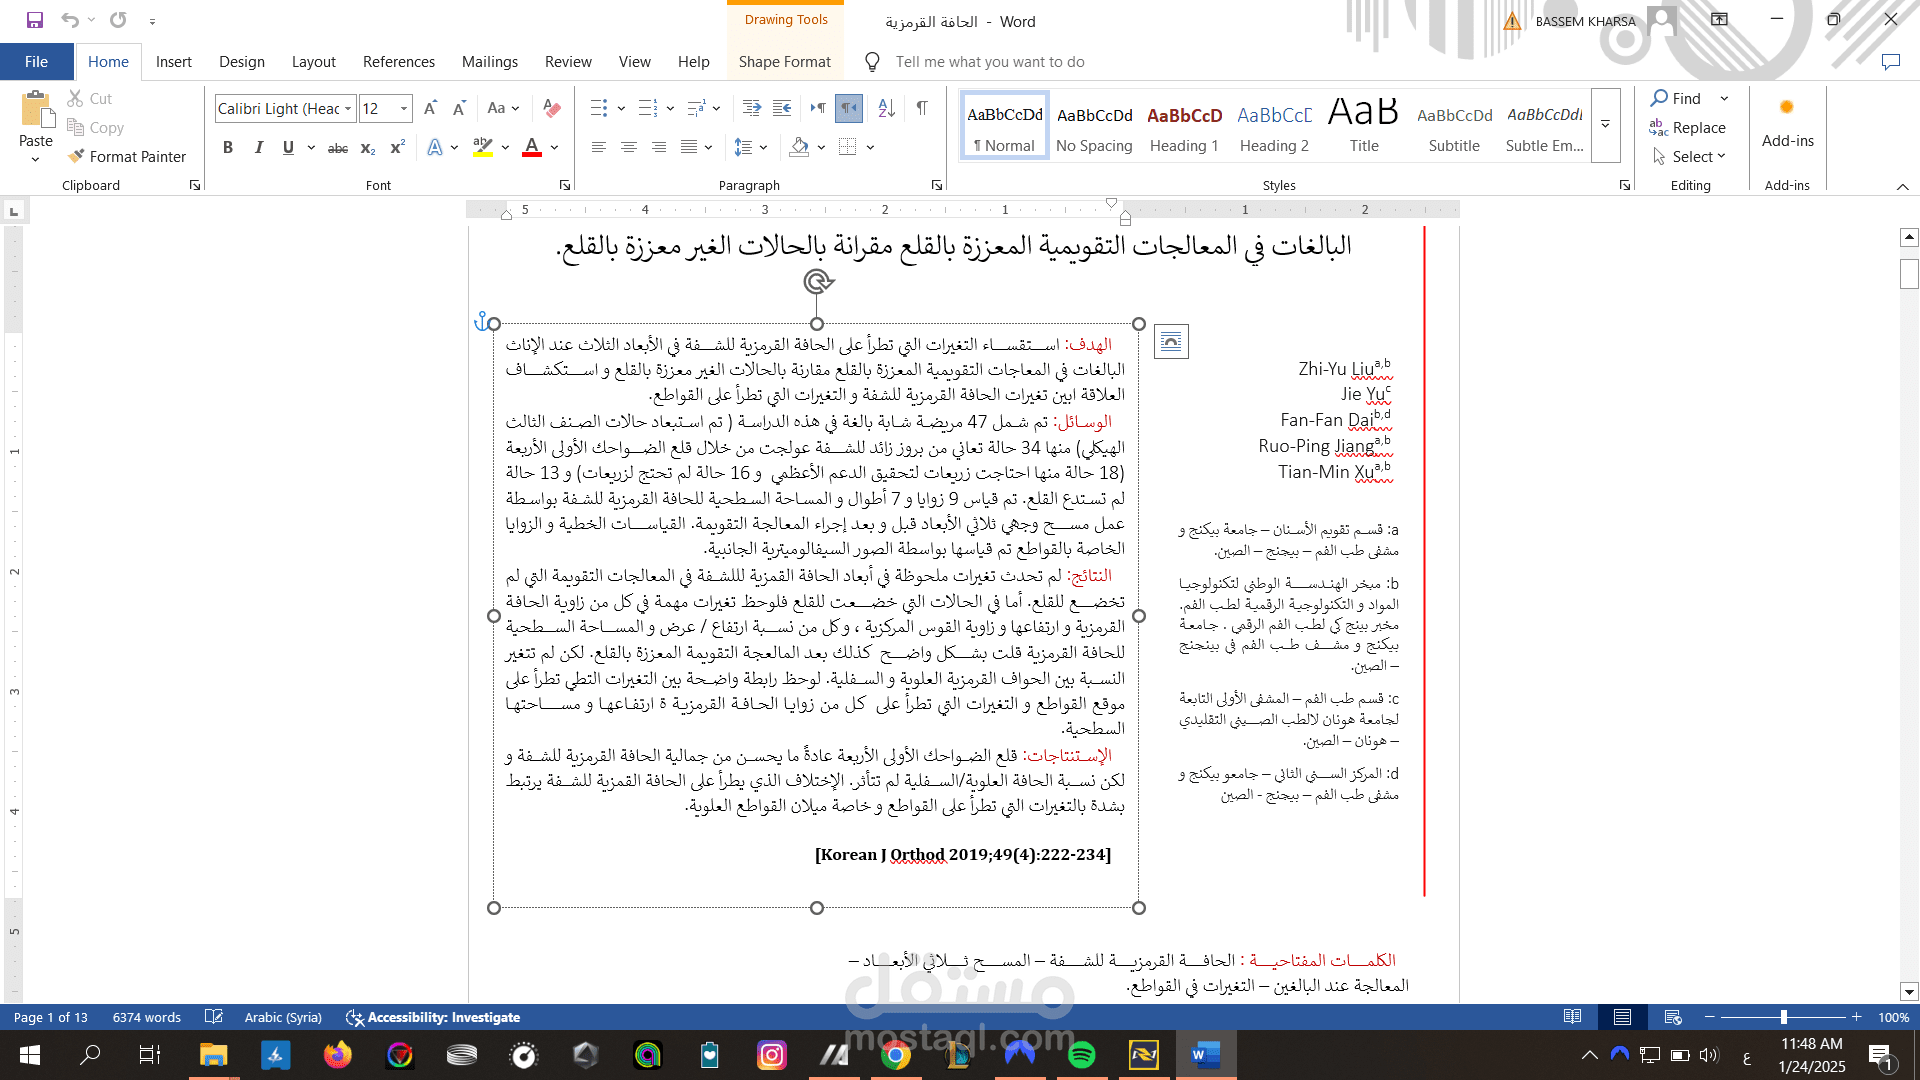This screenshot has width=1920, height=1080.
Task: Apply red font color
Action: [x=532, y=147]
